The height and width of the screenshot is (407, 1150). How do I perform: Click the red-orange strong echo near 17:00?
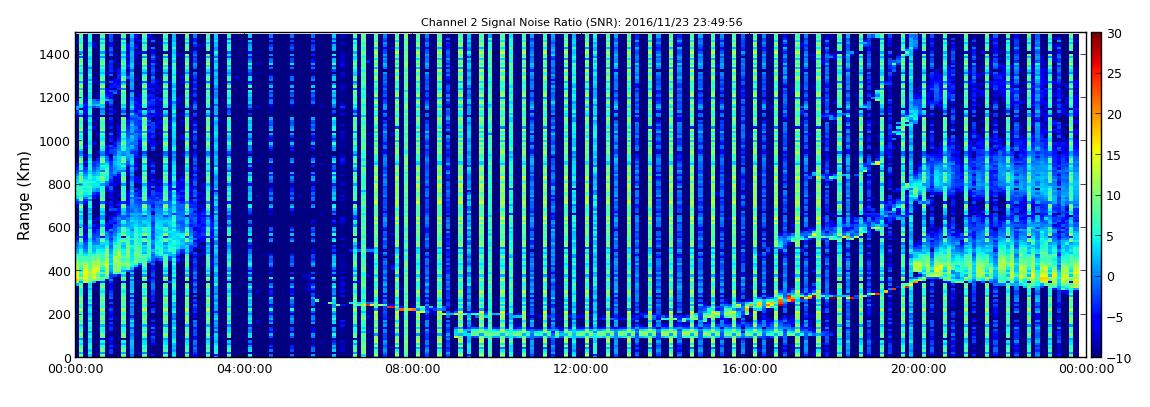(x=785, y=299)
